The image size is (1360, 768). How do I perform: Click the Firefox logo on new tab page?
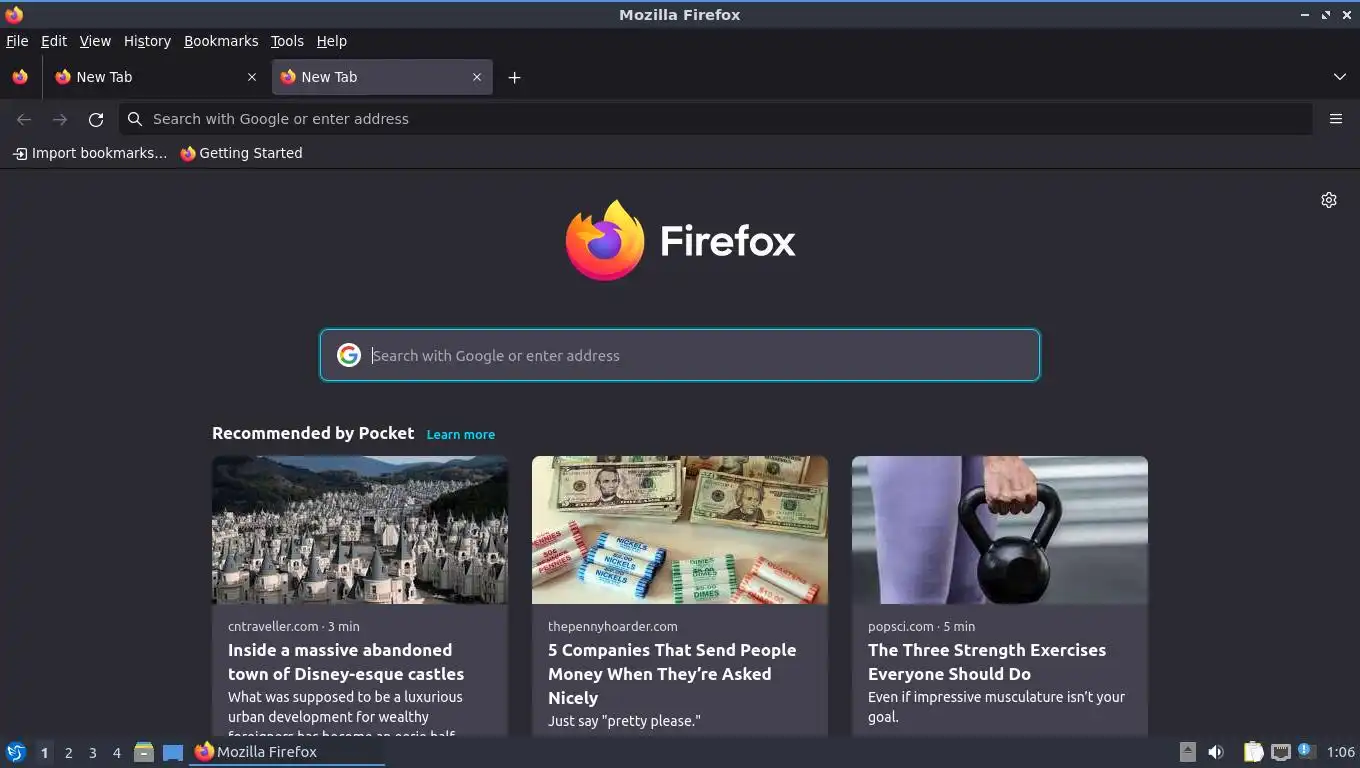[680, 240]
